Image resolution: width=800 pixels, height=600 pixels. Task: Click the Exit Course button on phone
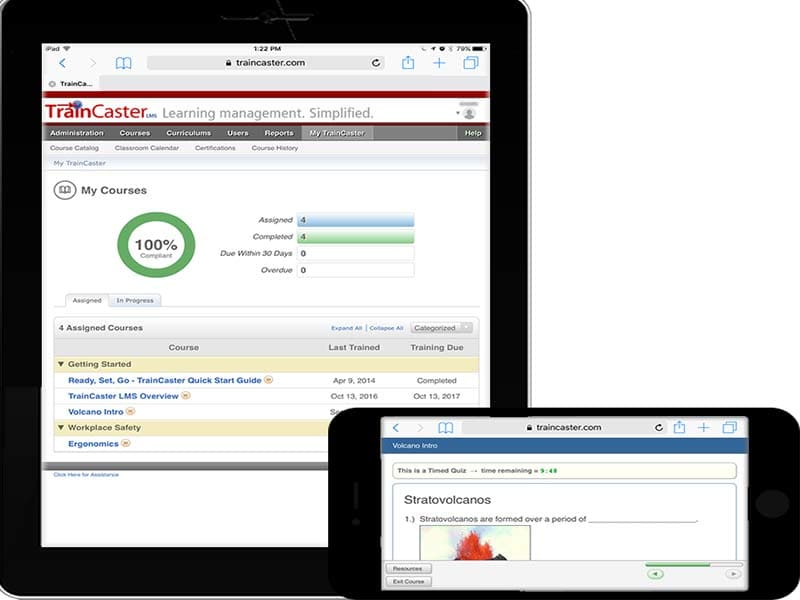pyautogui.click(x=408, y=581)
